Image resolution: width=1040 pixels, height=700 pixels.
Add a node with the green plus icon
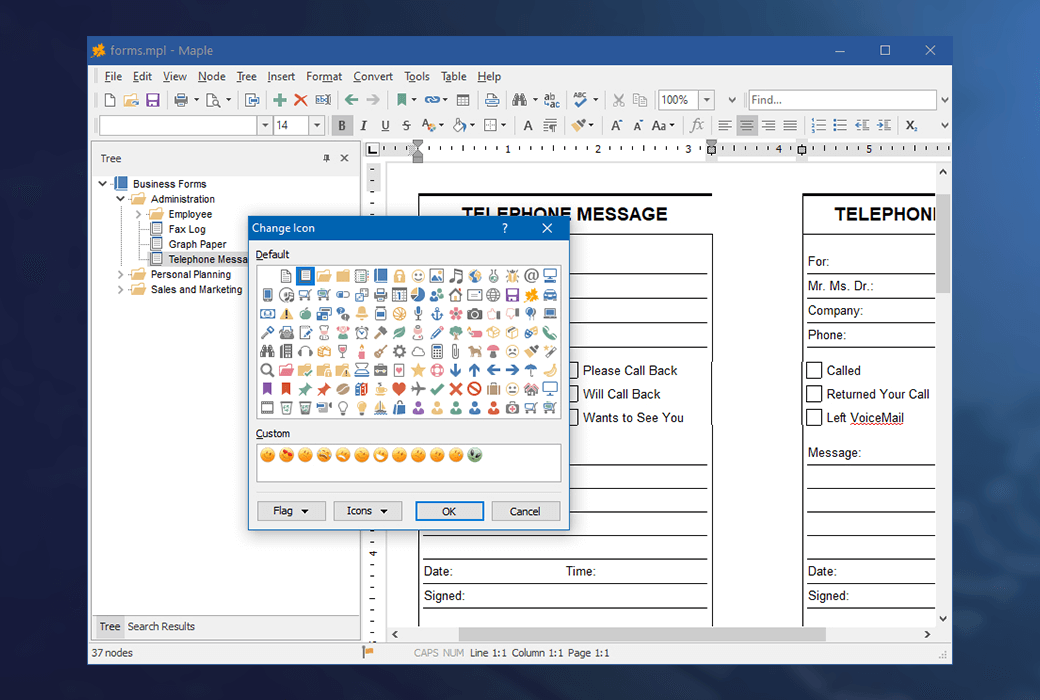pyautogui.click(x=280, y=100)
